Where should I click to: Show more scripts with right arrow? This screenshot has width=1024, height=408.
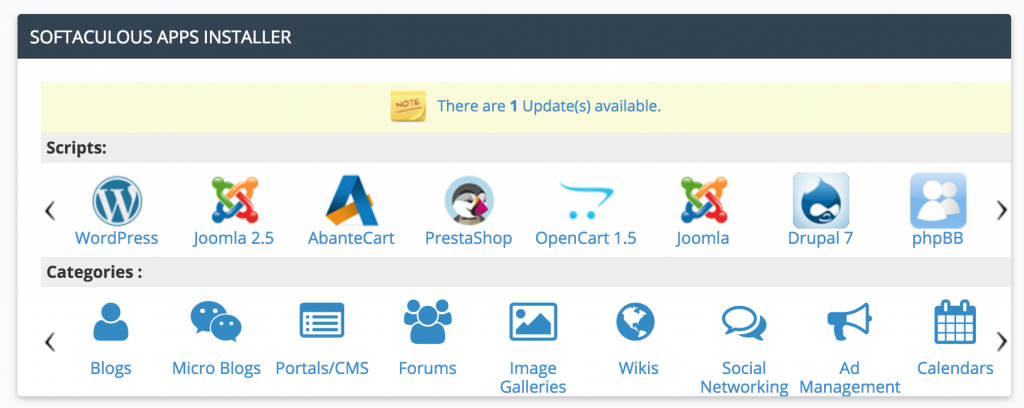tap(1002, 210)
